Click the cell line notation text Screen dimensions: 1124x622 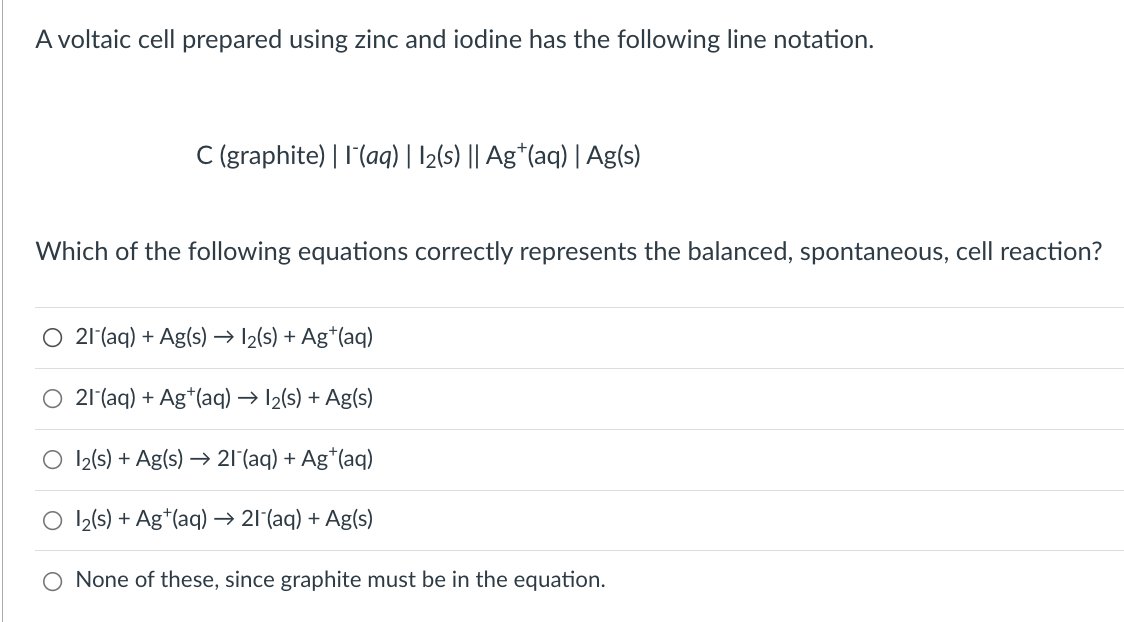419,155
